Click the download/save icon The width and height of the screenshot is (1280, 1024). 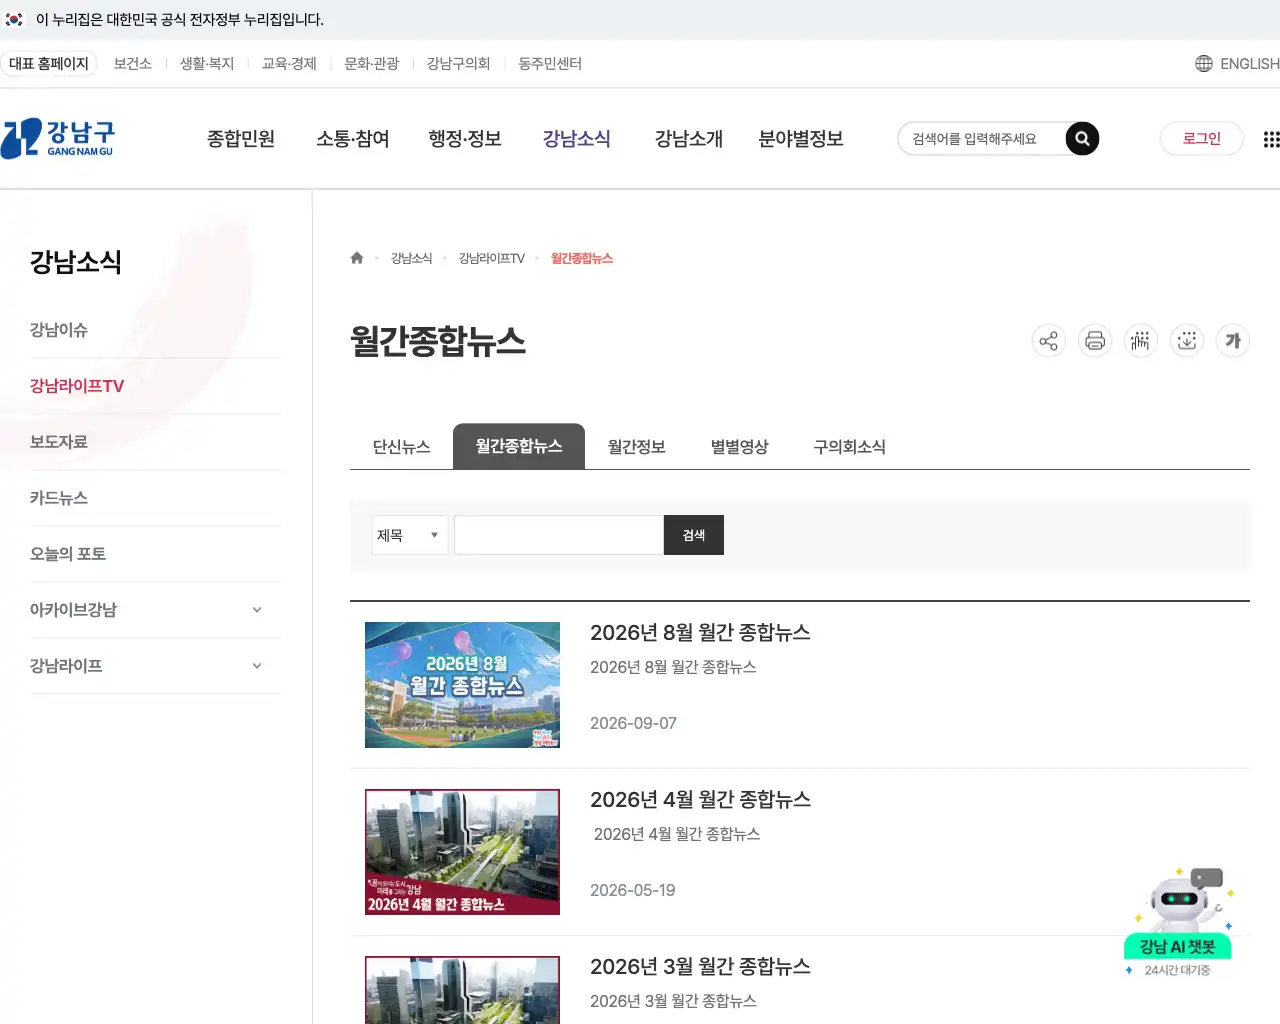tap(1187, 341)
